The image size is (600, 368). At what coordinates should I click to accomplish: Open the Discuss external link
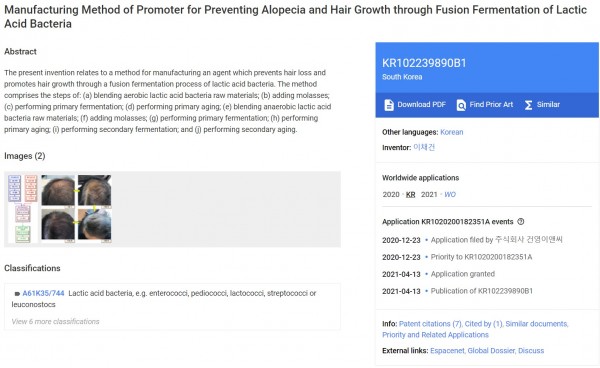(531, 351)
